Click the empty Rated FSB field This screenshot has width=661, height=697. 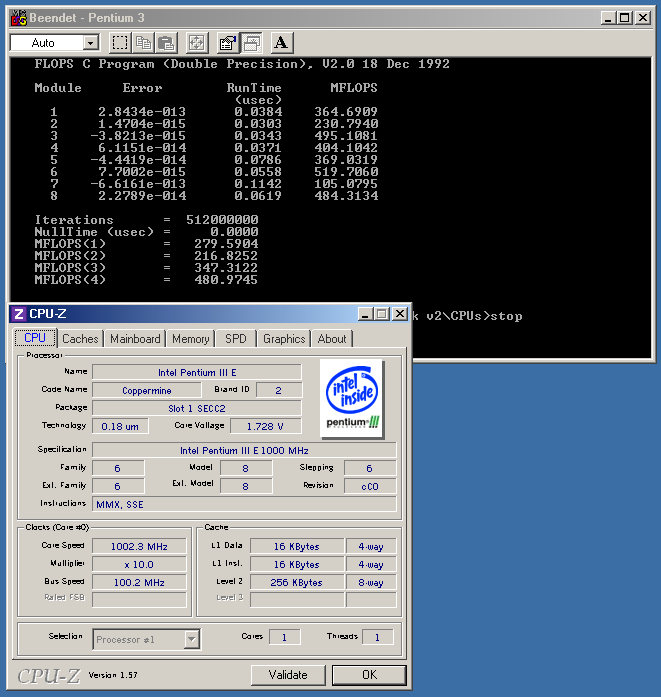tap(139, 599)
